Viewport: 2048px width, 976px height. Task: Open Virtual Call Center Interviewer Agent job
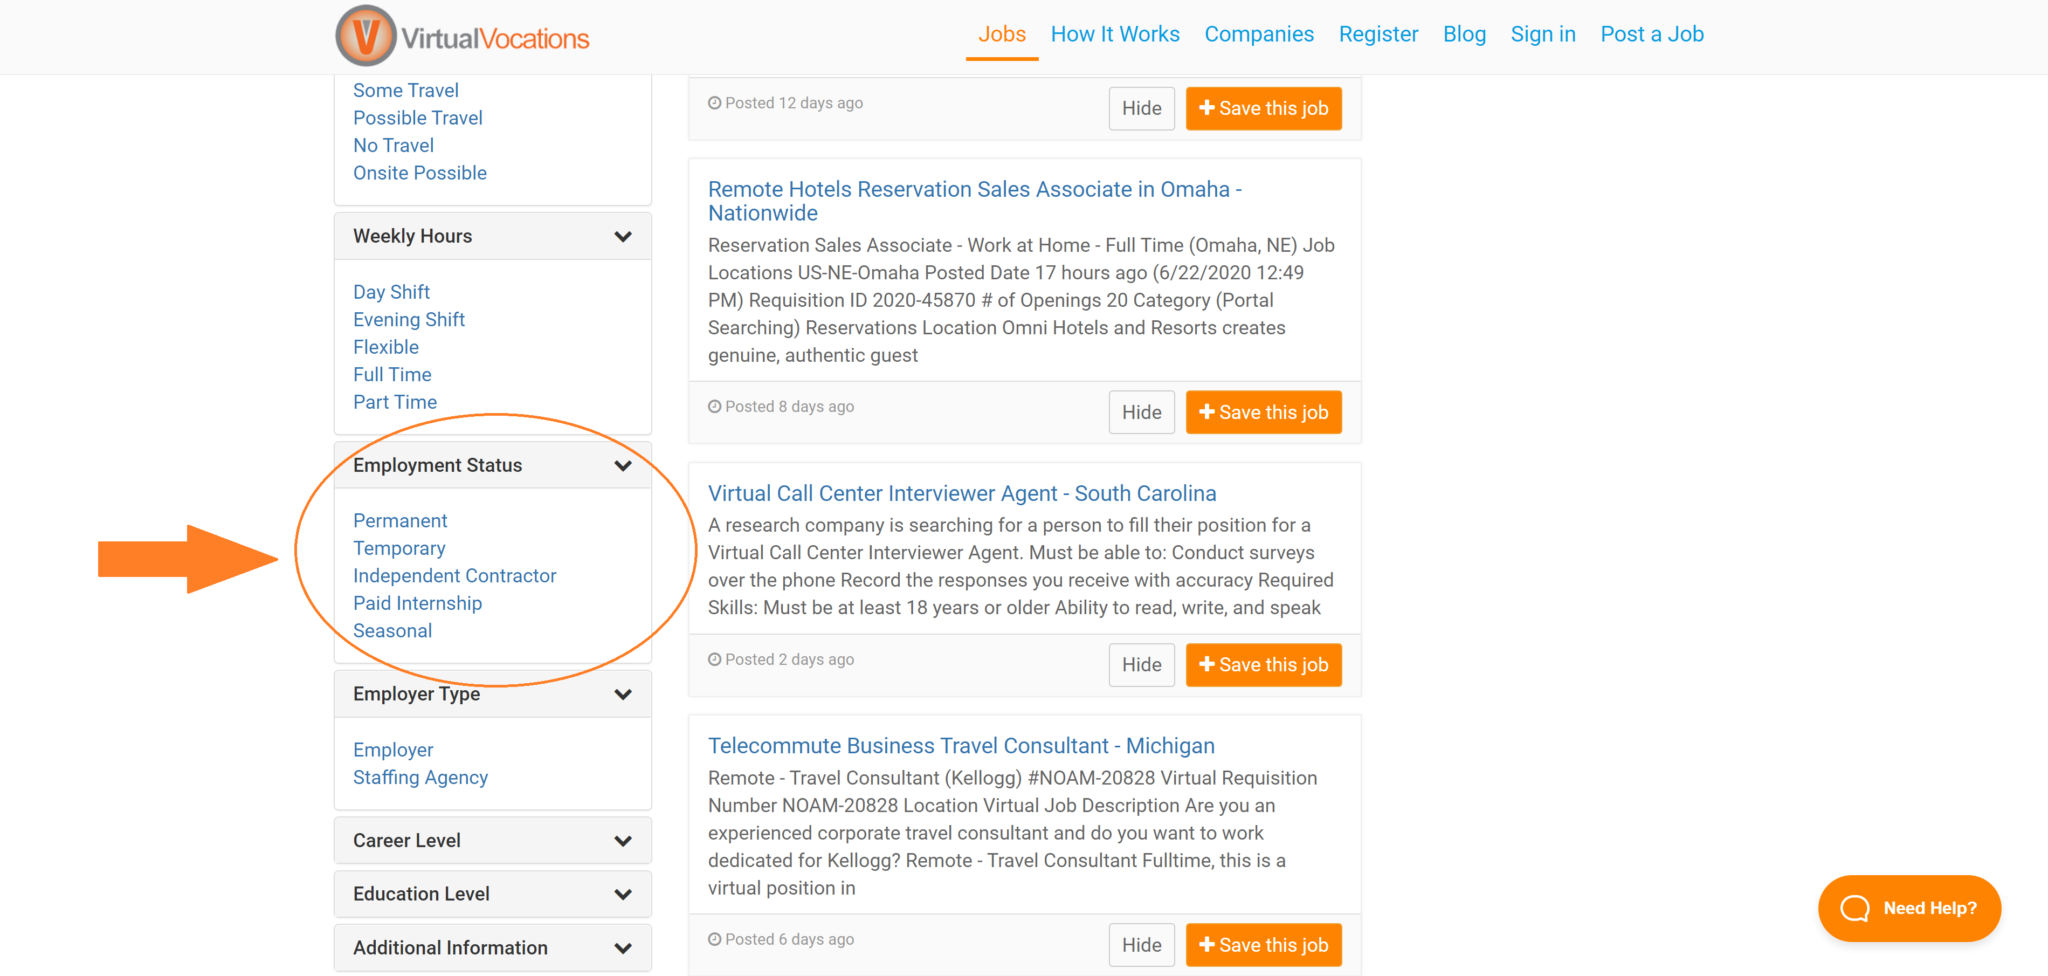962,493
